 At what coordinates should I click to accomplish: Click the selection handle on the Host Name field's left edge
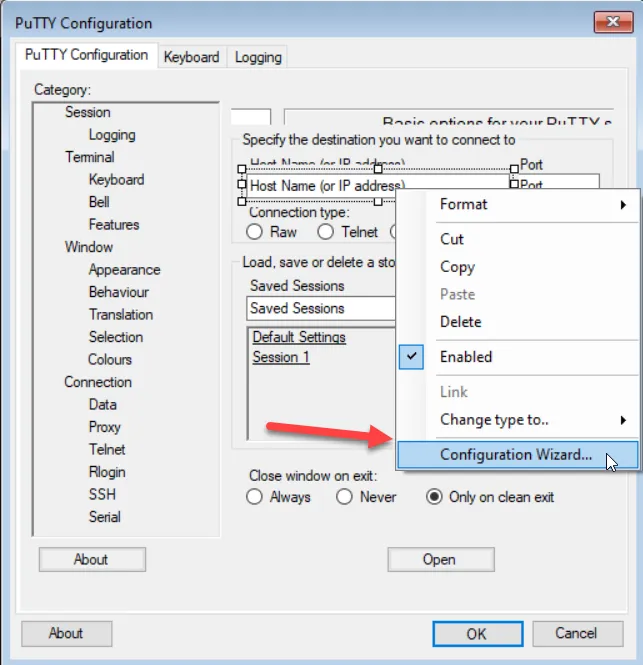242,184
